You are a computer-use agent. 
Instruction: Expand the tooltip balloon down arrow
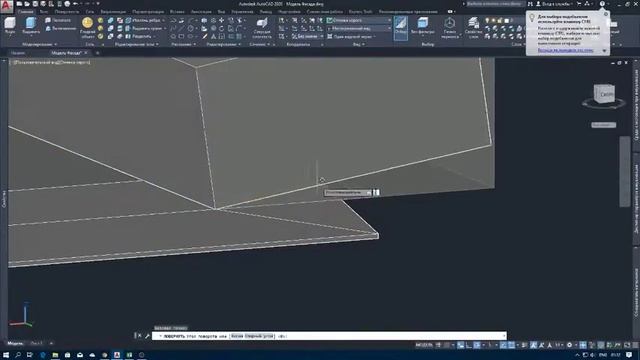pyautogui.click(x=604, y=51)
